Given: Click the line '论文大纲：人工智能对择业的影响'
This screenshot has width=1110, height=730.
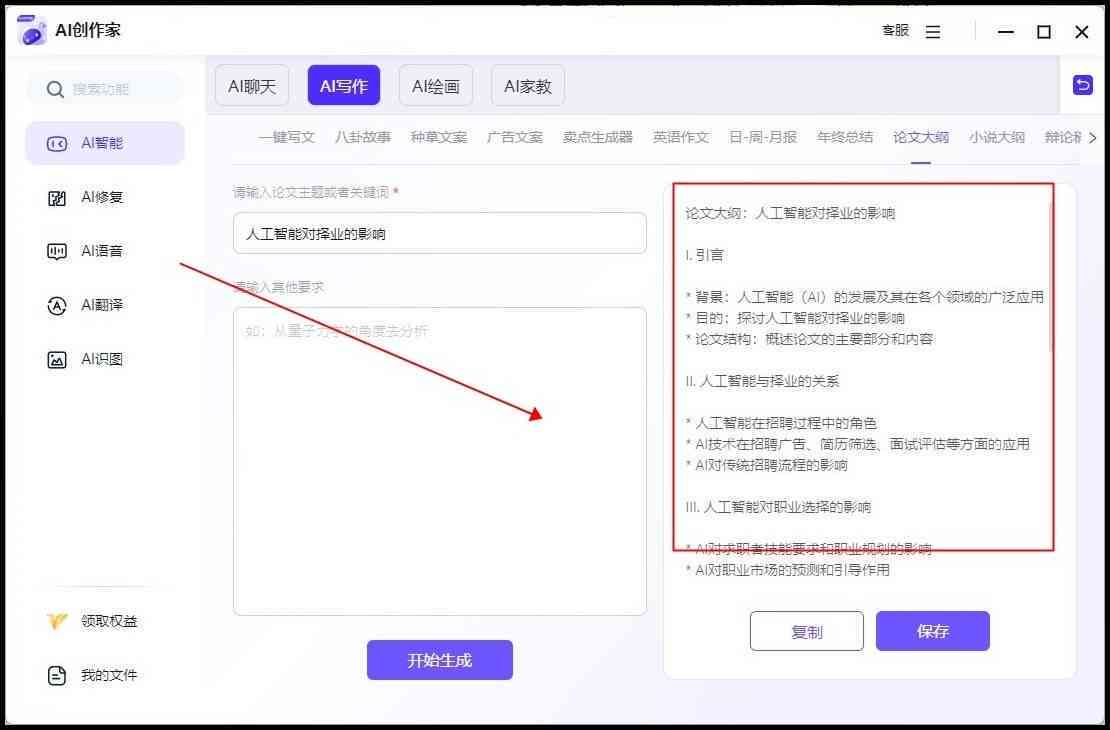Looking at the screenshot, I should click(x=790, y=213).
